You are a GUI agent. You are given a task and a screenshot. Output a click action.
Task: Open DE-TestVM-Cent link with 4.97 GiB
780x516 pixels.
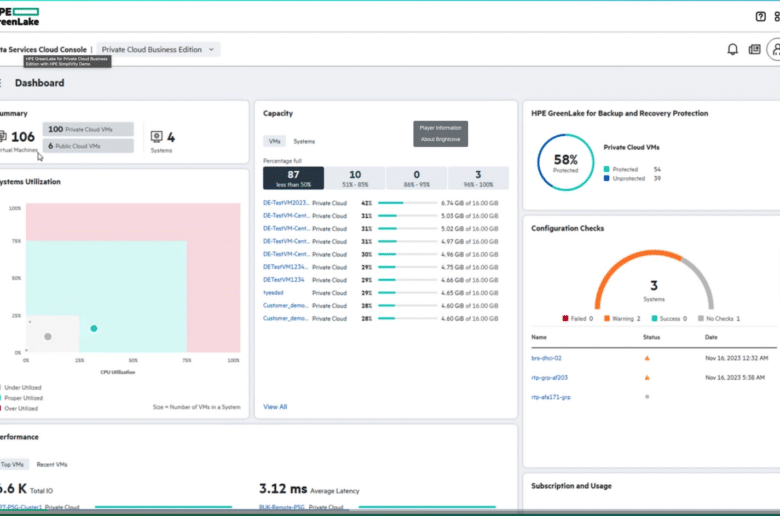(x=286, y=241)
